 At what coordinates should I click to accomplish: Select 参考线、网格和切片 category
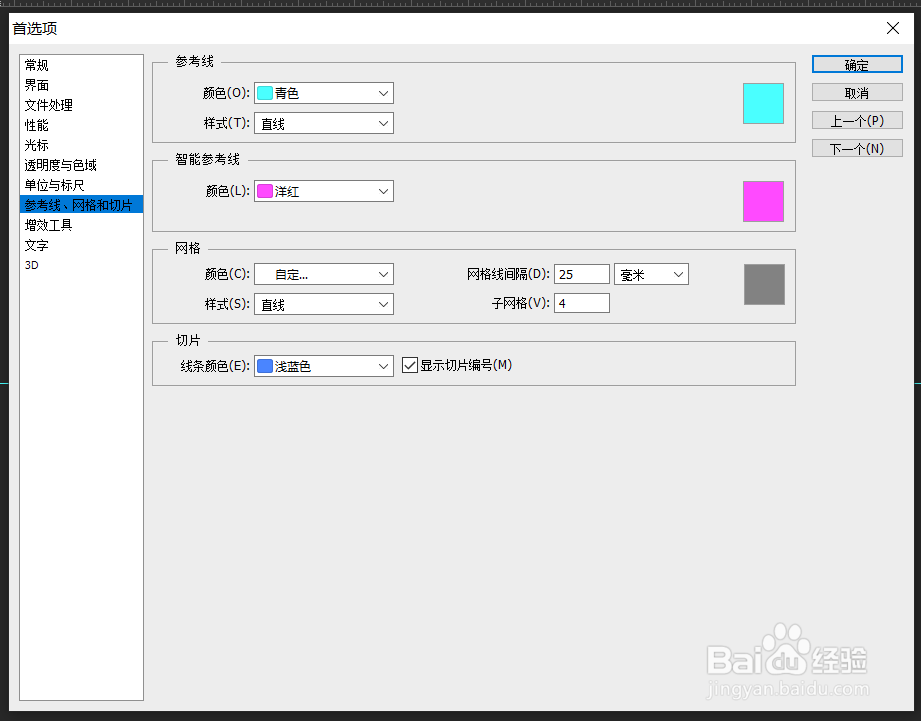click(81, 205)
